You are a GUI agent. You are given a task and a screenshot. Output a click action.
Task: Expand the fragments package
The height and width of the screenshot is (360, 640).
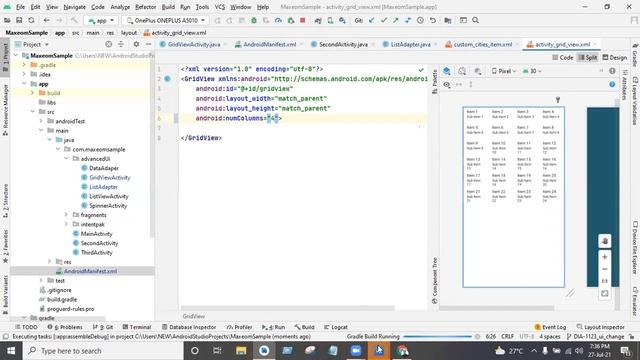pyautogui.click(x=66, y=215)
